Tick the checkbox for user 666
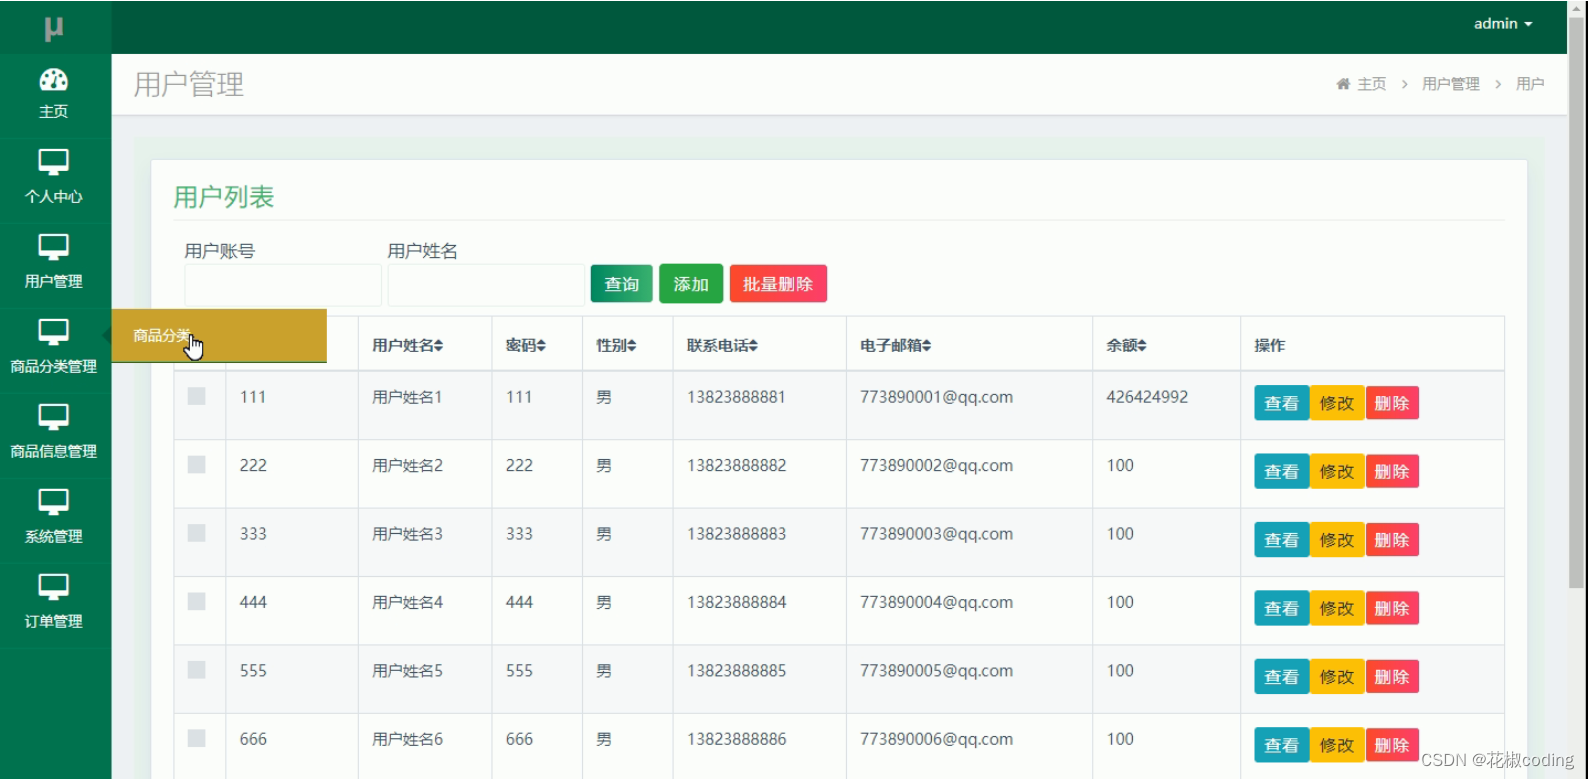 point(197,738)
